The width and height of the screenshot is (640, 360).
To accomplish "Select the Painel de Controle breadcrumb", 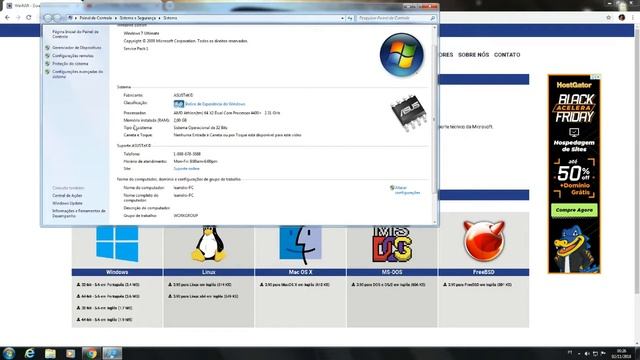I will [x=96, y=18].
